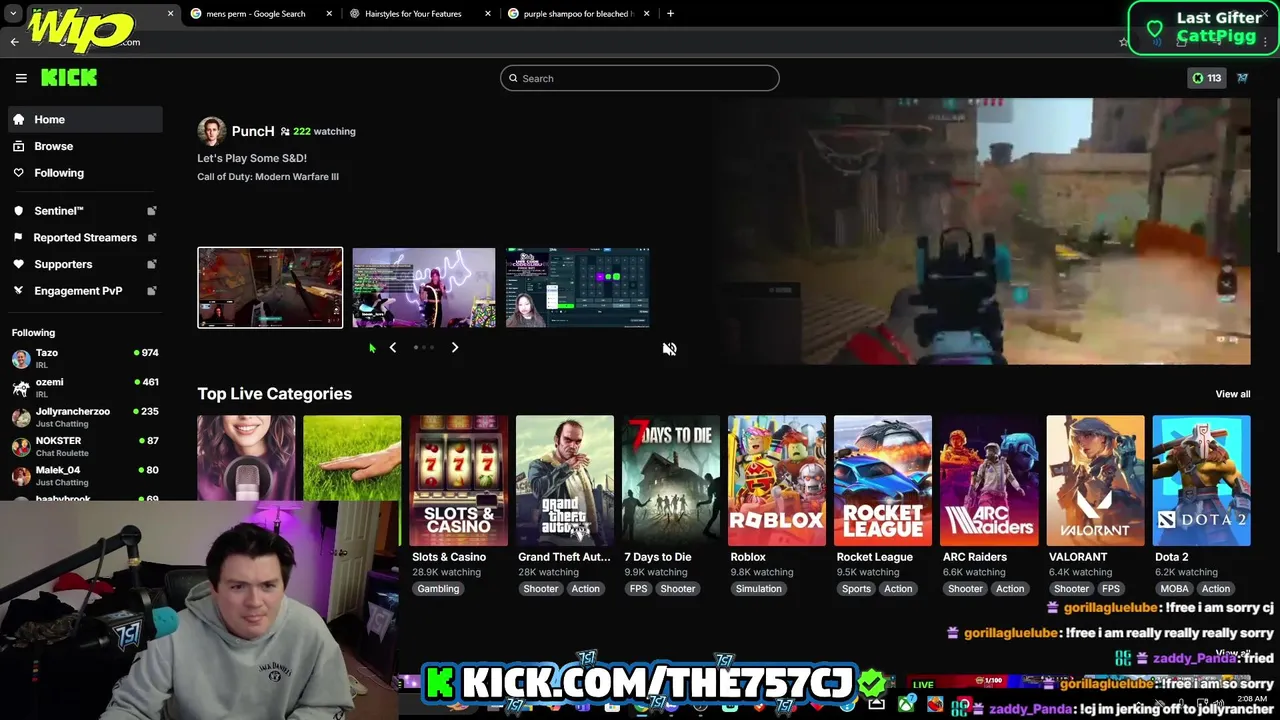The height and width of the screenshot is (720, 1280).
Task: Open ozemi's avatar in Following list
Action: pyautogui.click(x=21, y=387)
